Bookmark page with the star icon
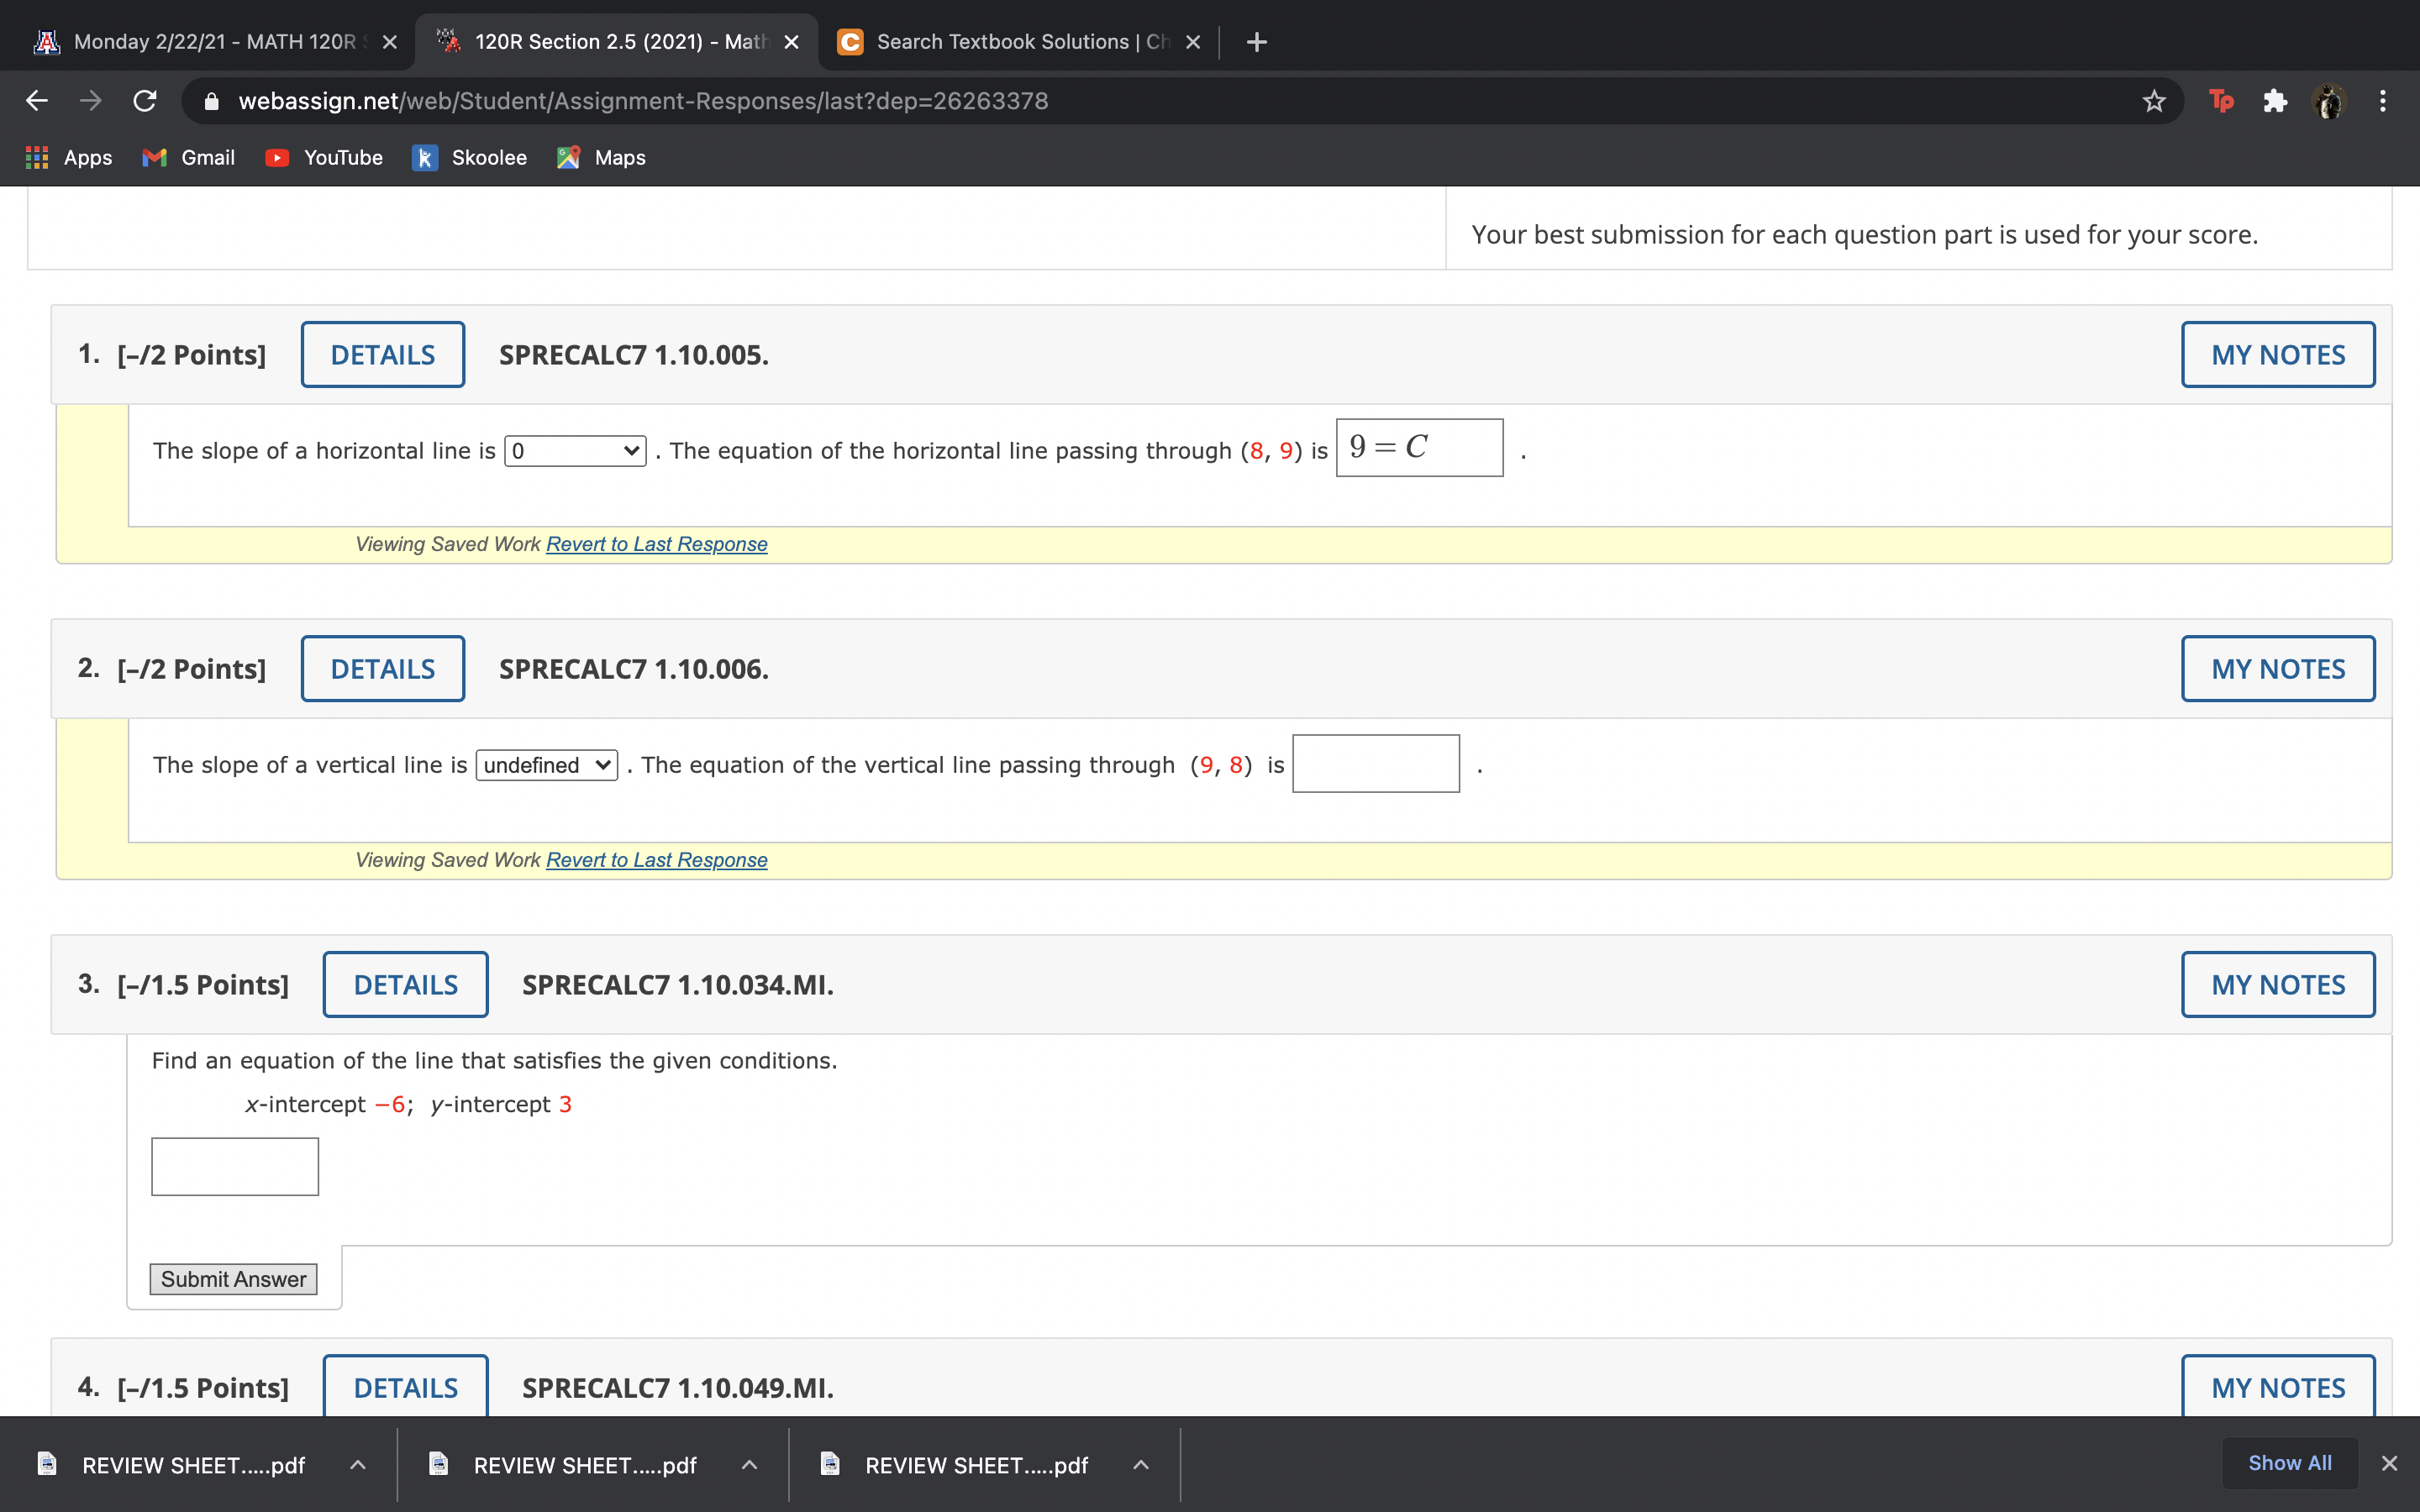 click(2153, 101)
